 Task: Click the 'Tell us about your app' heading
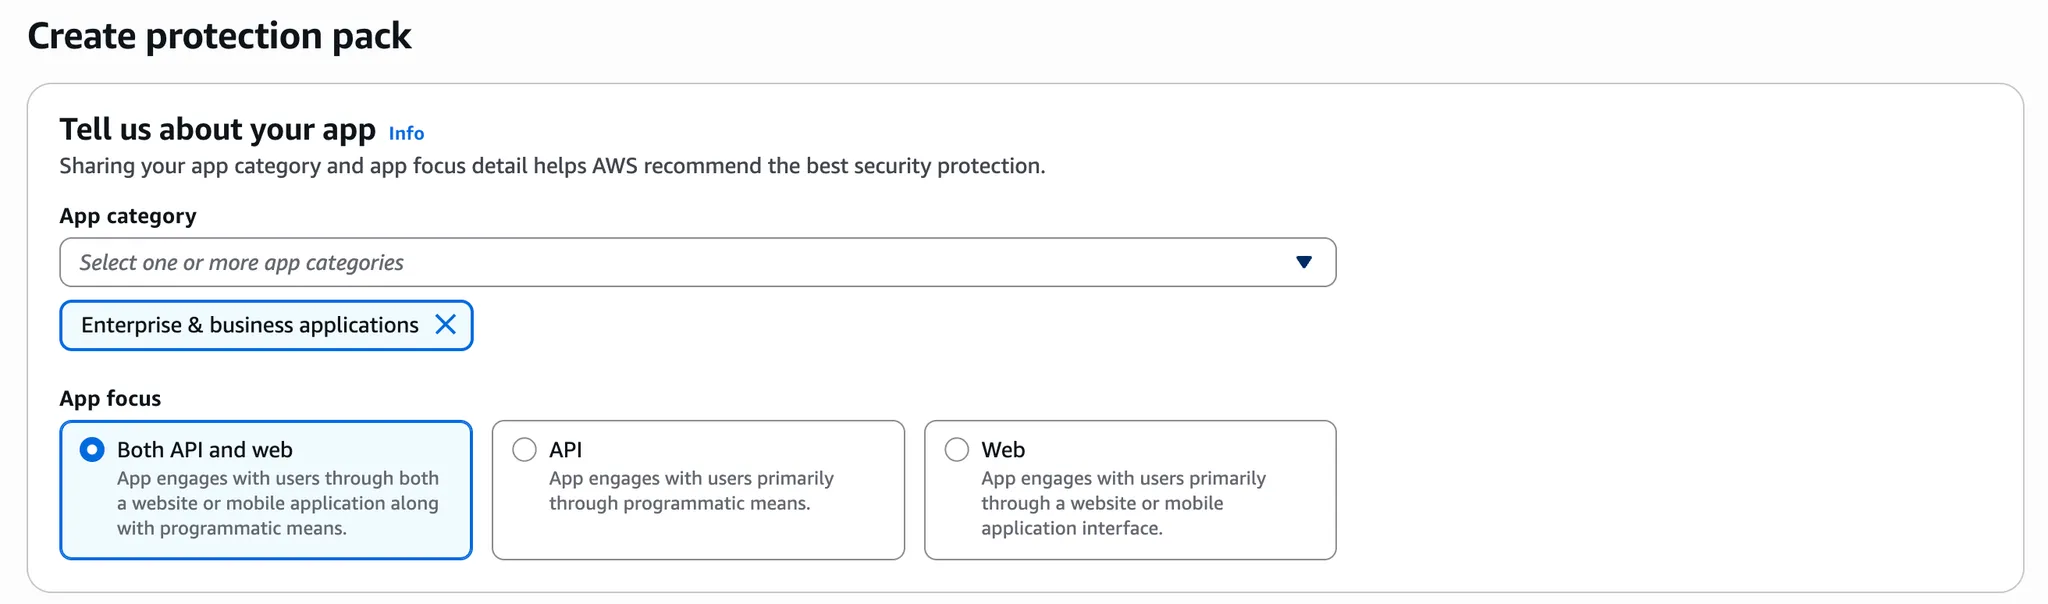[217, 130]
